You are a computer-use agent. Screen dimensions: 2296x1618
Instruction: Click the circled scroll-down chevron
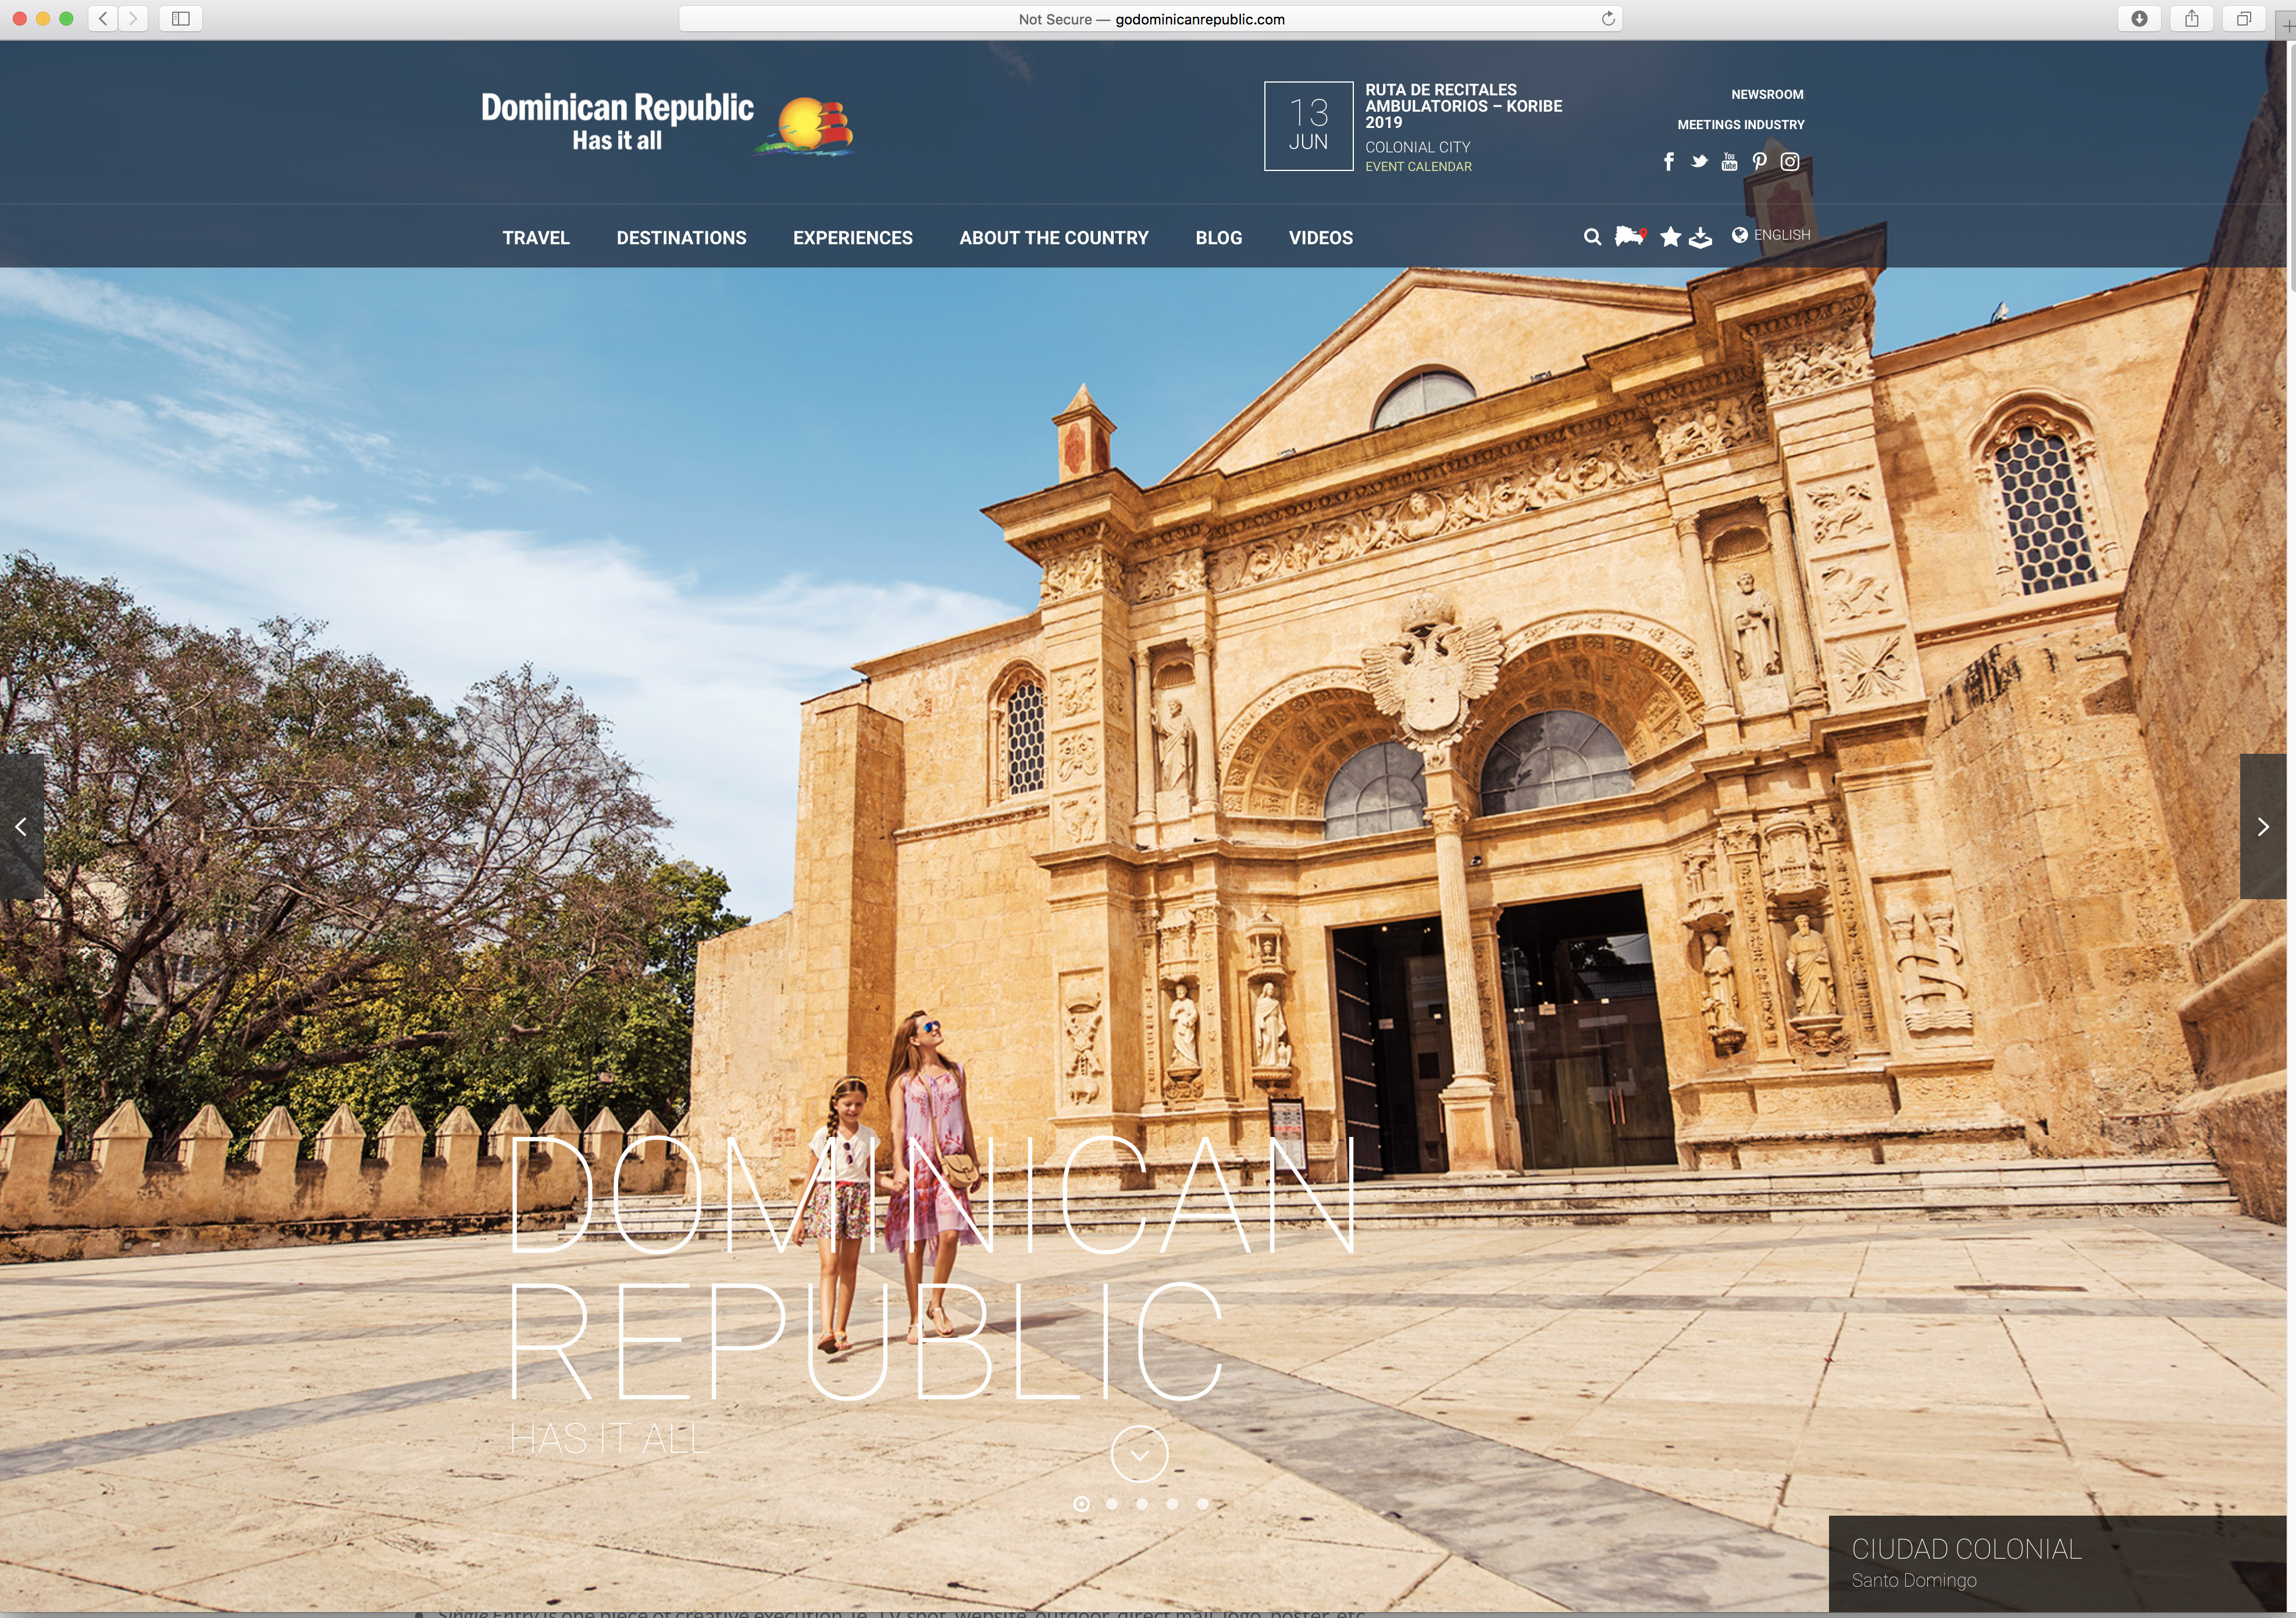(1139, 1454)
